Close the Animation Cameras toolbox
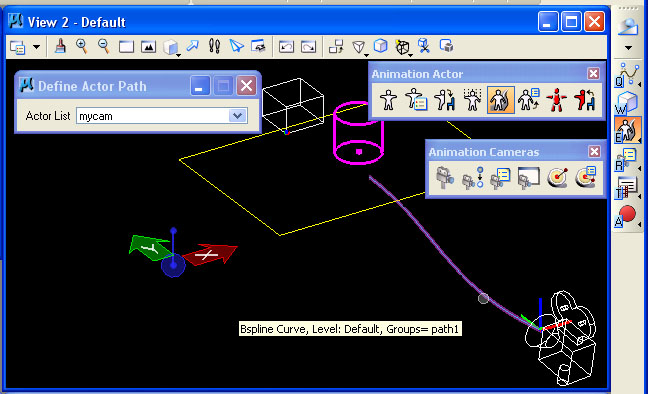648x394 pixels. [594, 151]
